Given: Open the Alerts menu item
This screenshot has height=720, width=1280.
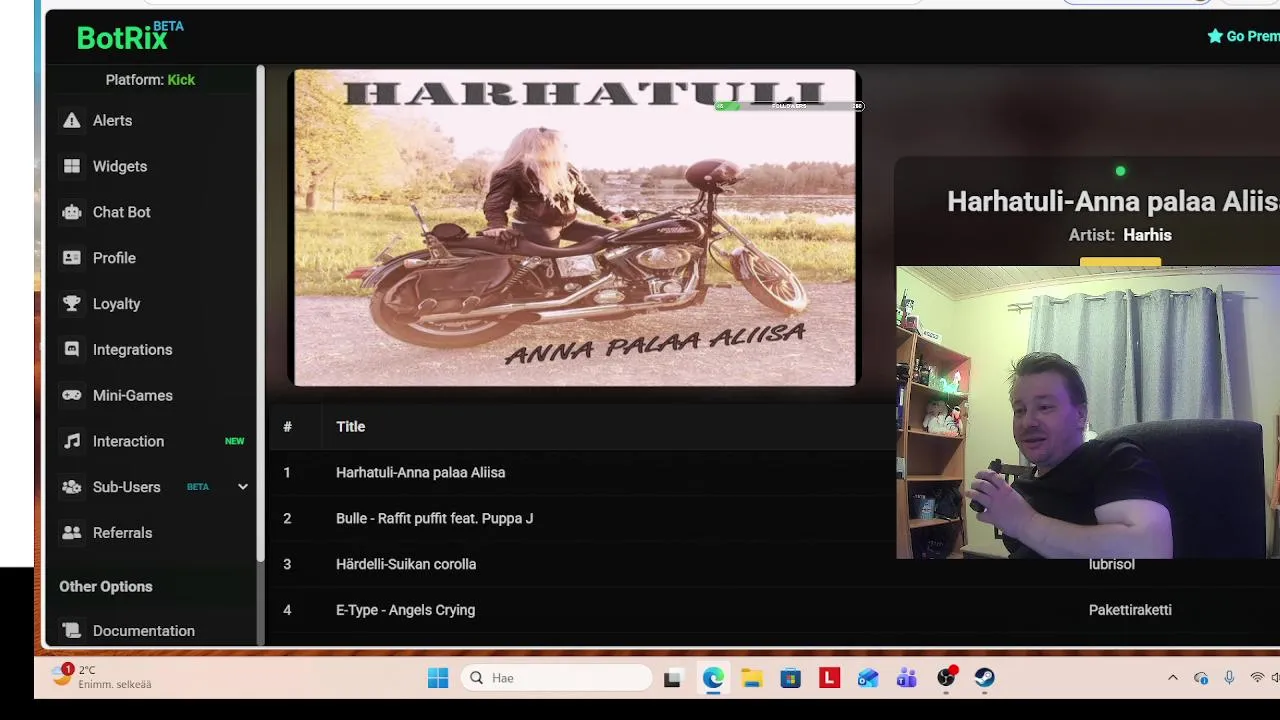Looking at the screenshot, I should (x=112, y=121).
